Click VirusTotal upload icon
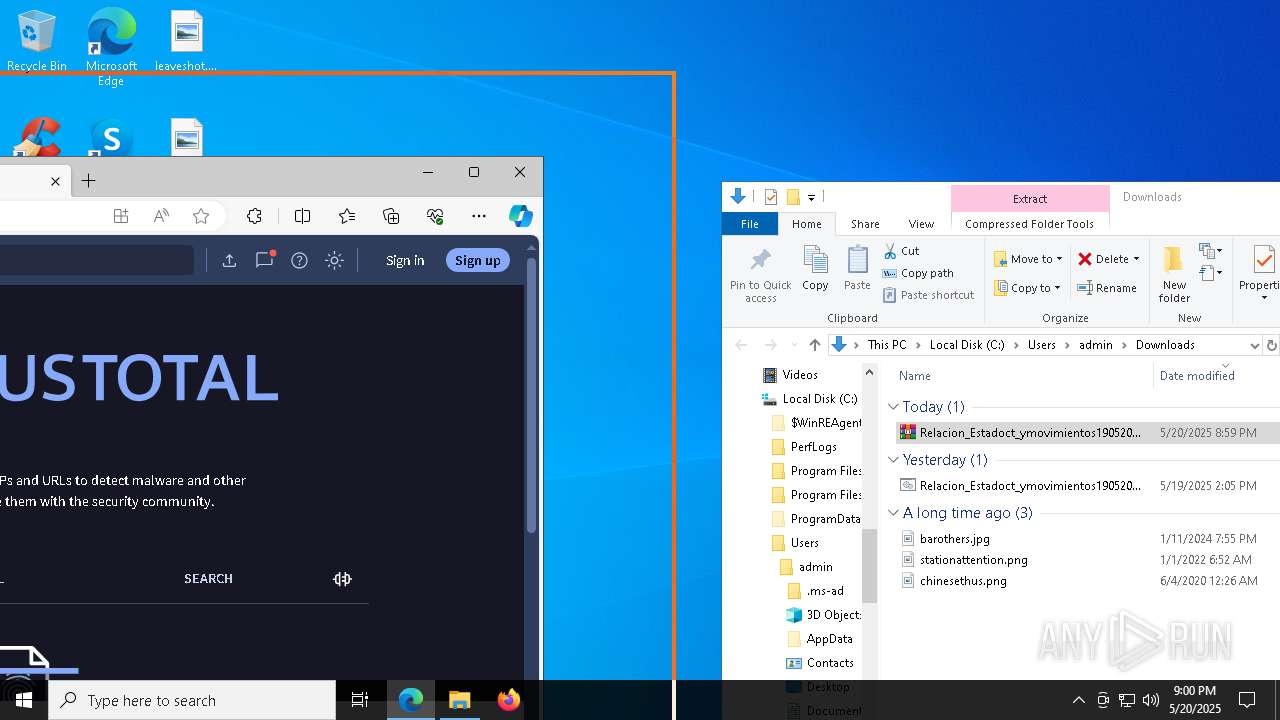Screen dimensions: 1280x720 pyautogui.click(x=229, y=260)
